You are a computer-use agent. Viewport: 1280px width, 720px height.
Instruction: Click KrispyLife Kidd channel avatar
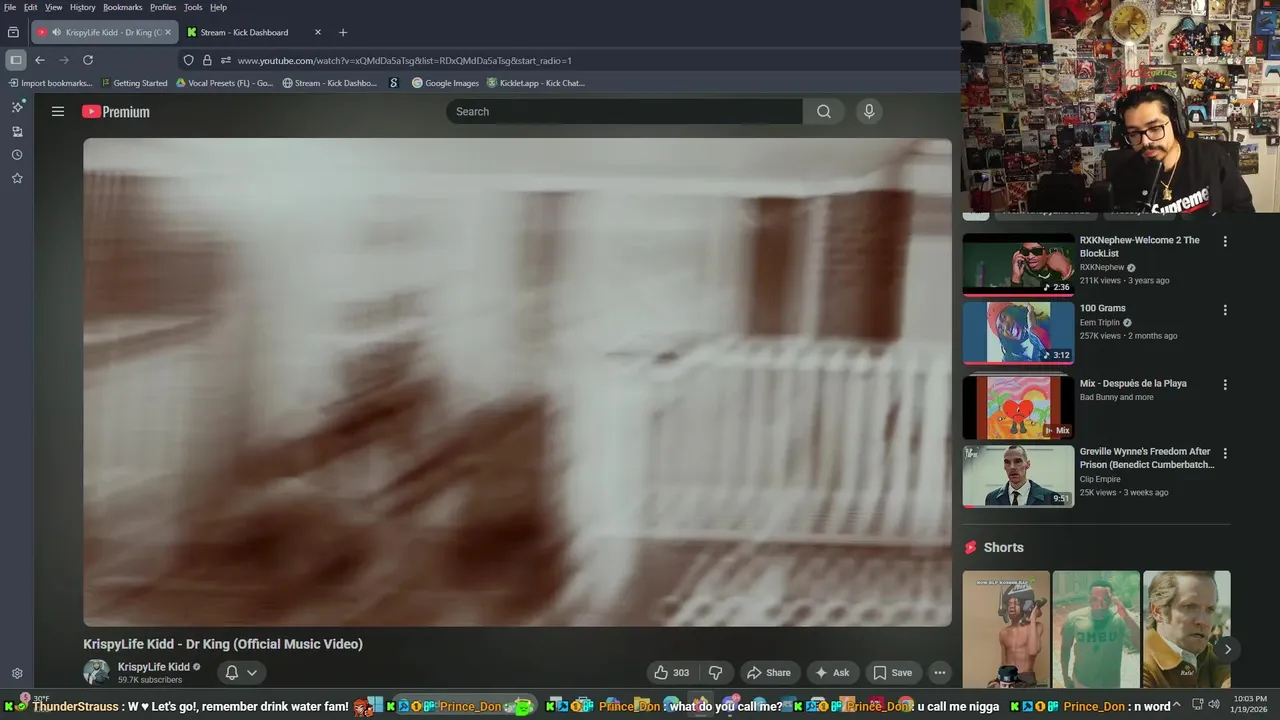(x=96, y=672)
